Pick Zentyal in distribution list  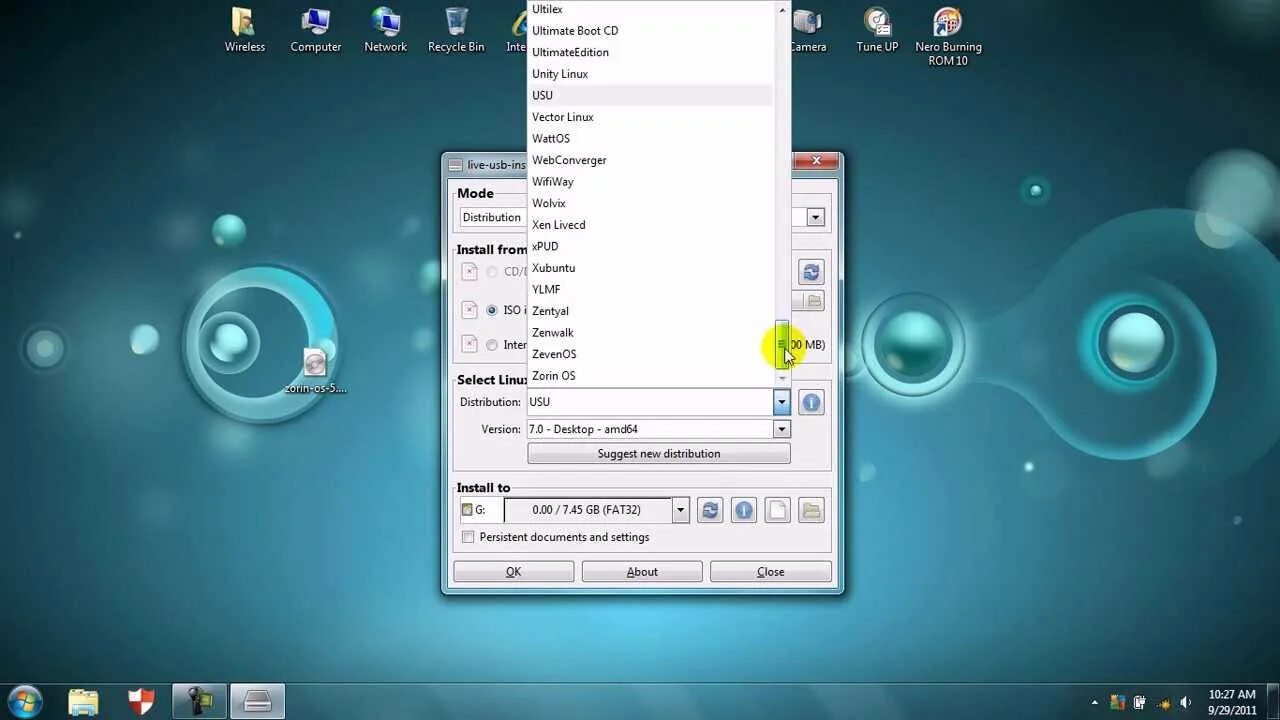pos(651,311)
